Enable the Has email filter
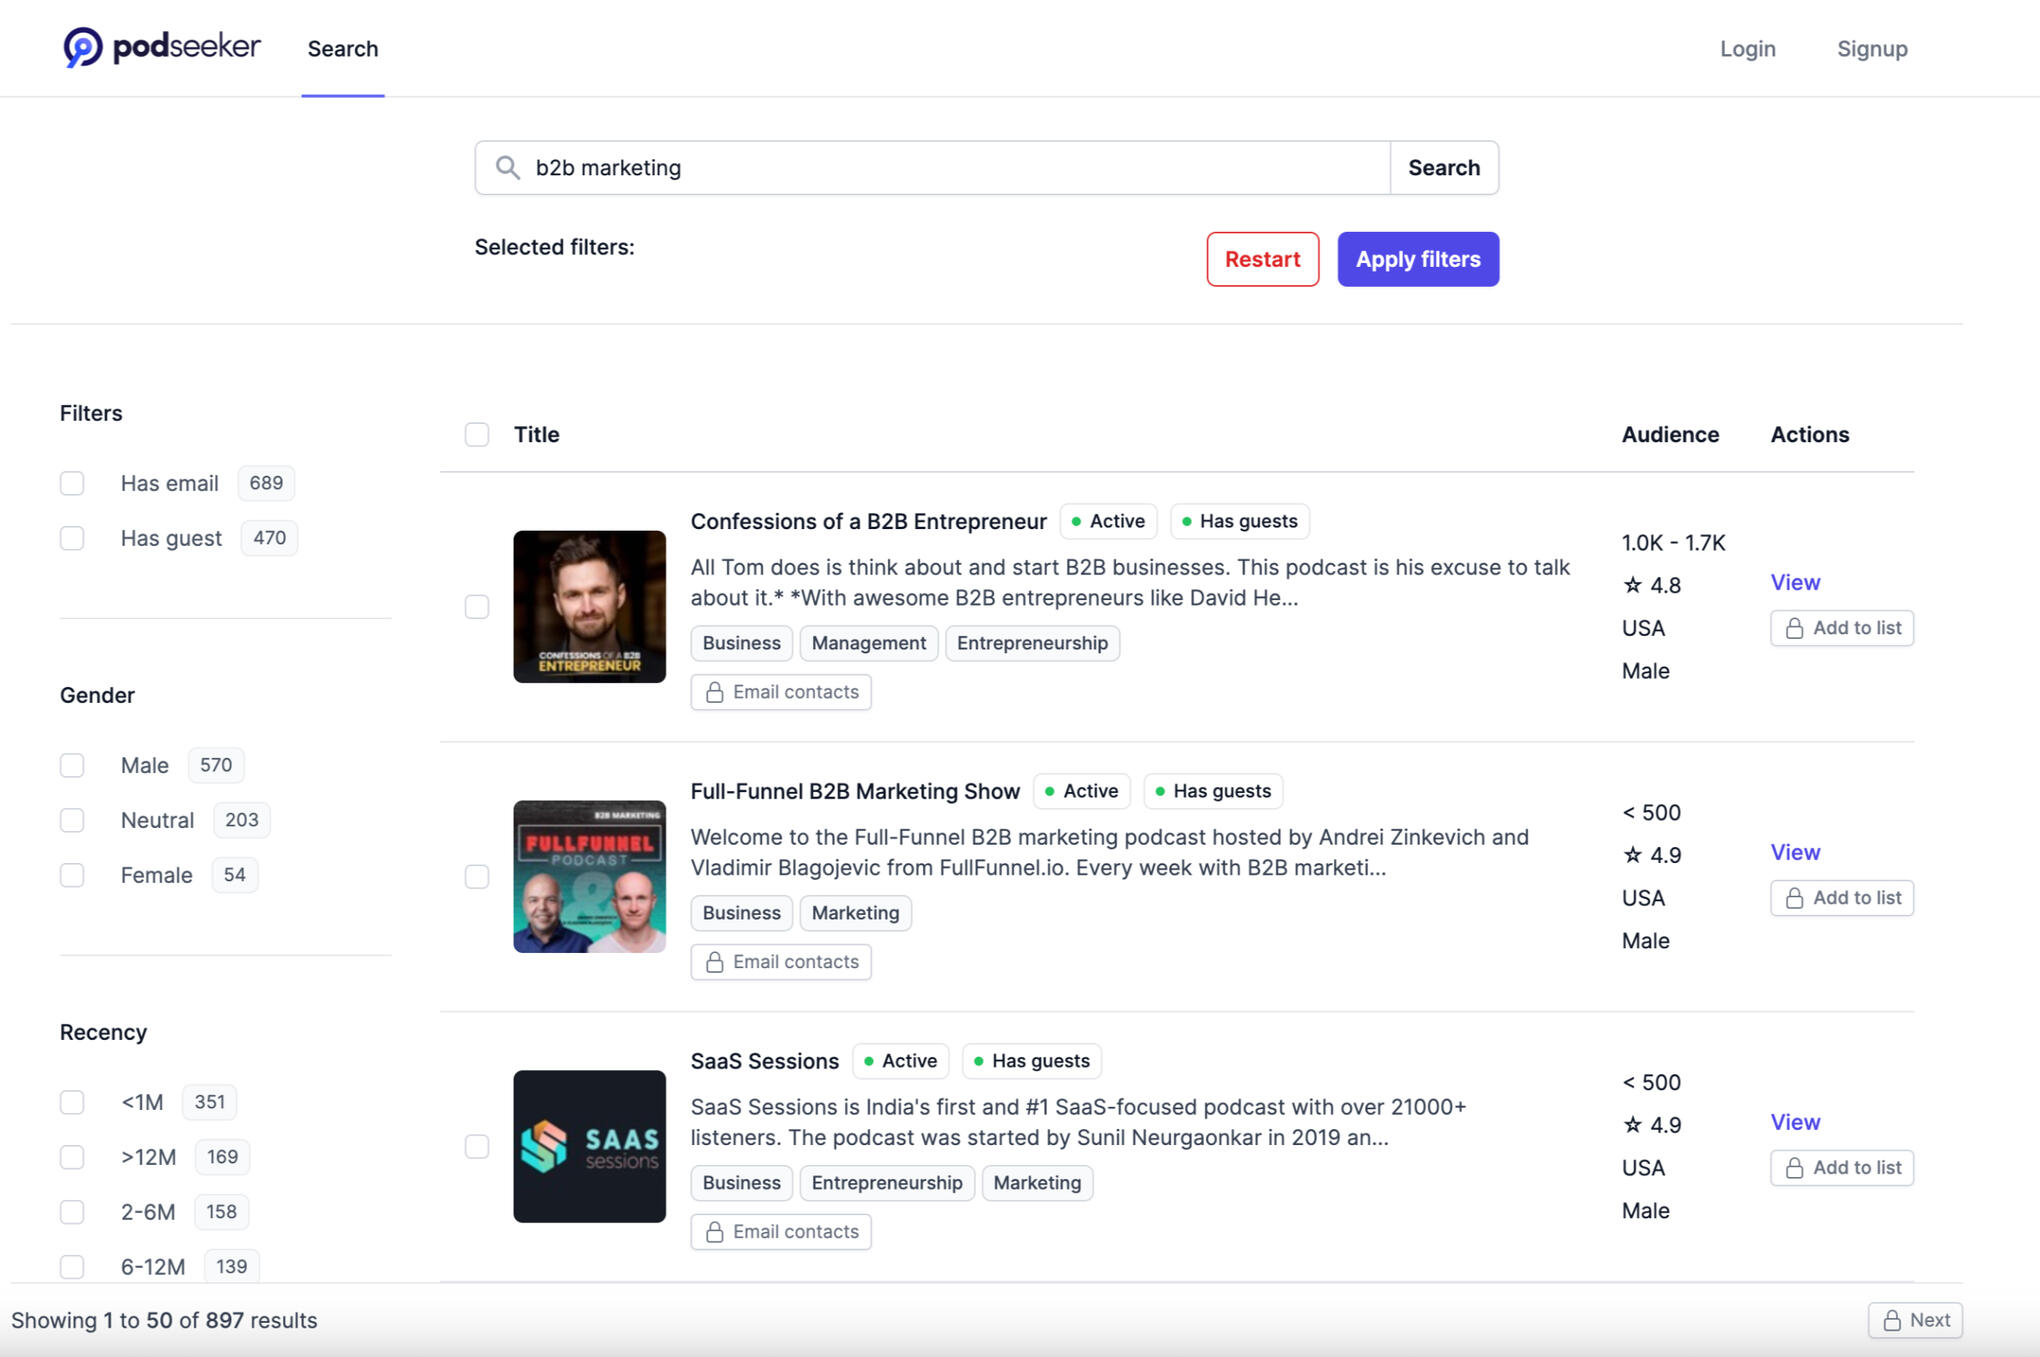Image resolution: width=2040 pixels, height=1357 pixels. point(72,483)
